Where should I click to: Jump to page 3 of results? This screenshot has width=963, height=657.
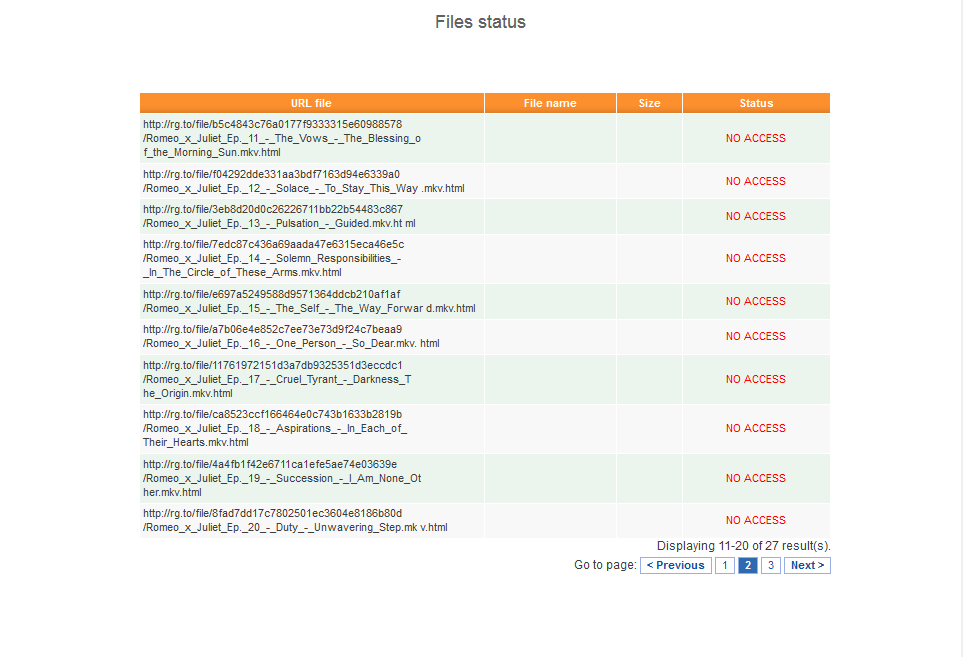coord(771,565)
